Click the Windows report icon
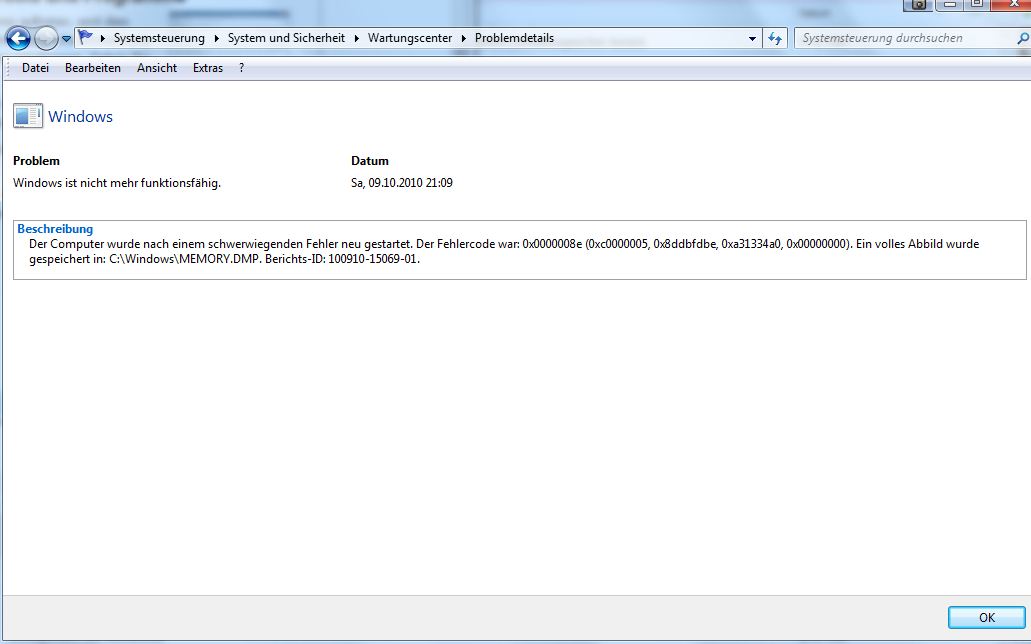This screenshot has height=644, width=1031. (28, 116)
